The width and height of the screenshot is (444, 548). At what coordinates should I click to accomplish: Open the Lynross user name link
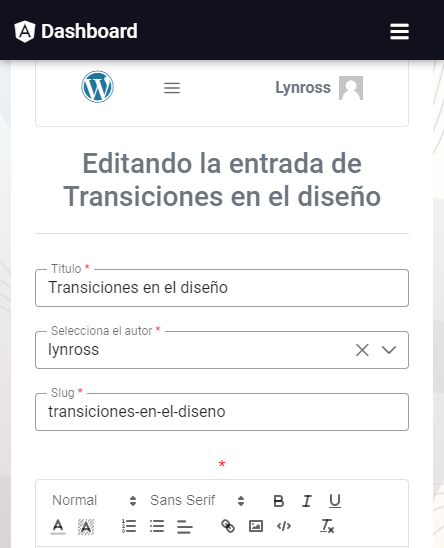click(x=303, y=87)
